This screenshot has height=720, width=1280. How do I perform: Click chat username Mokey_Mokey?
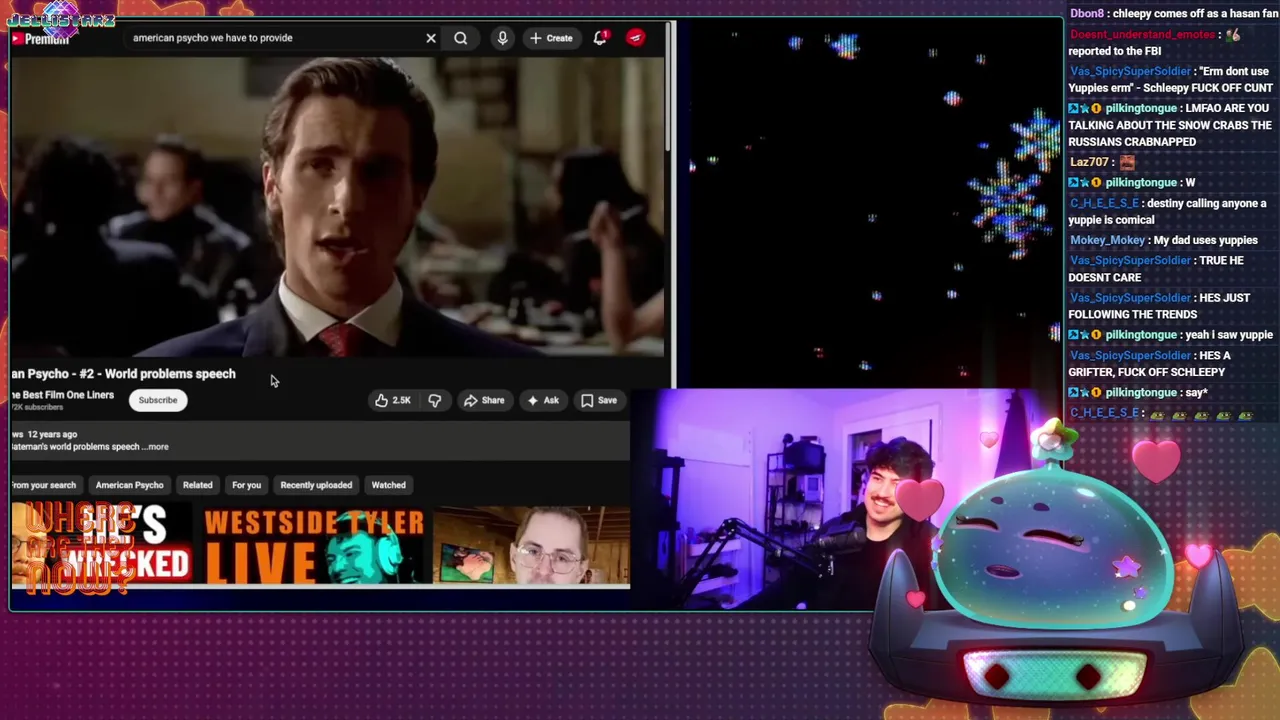(1107, 240)
